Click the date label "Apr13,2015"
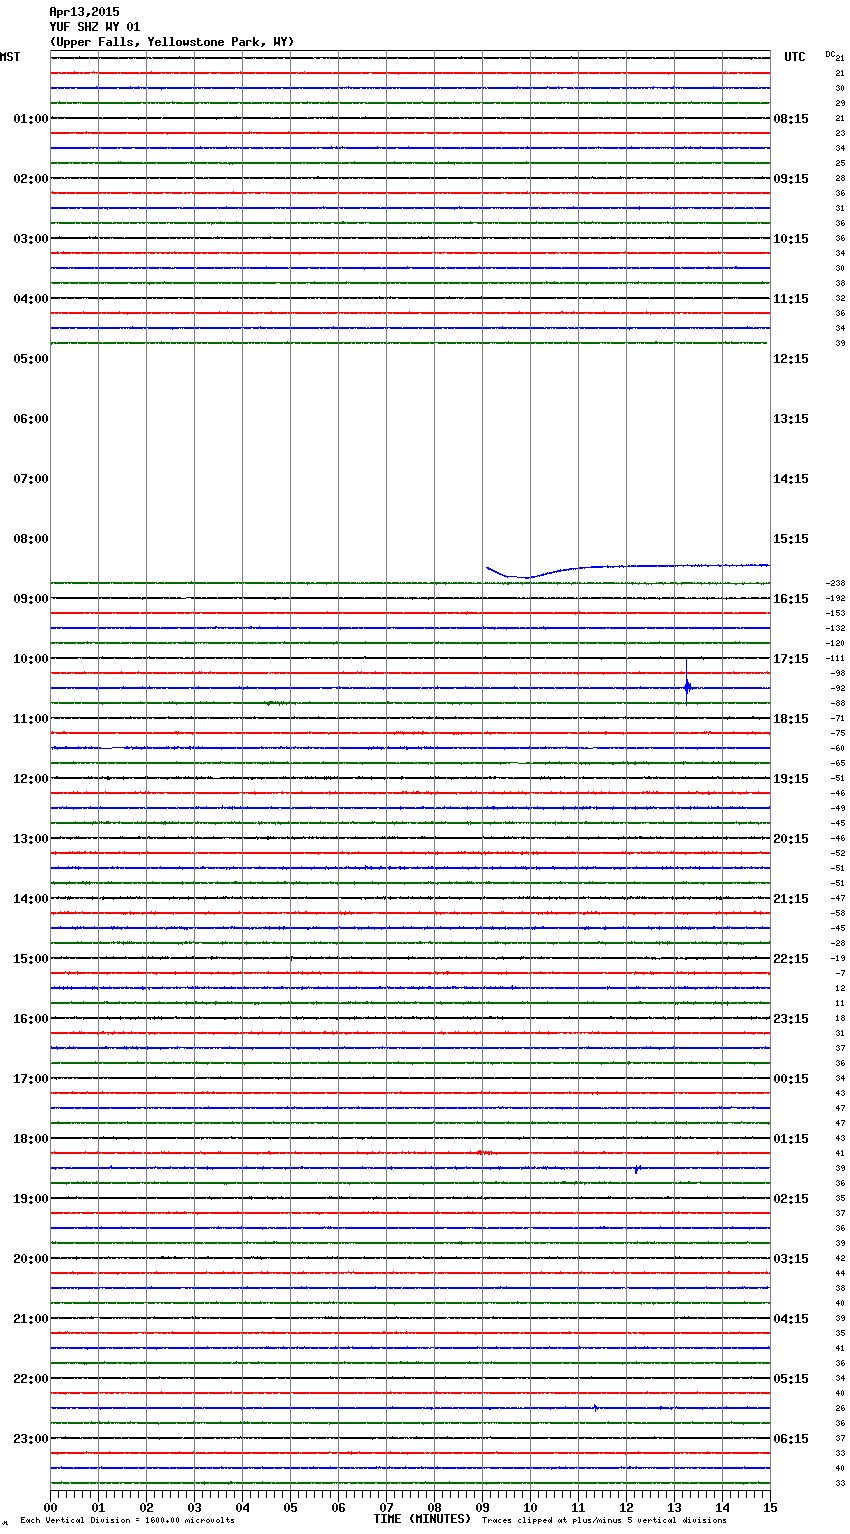The image size is (850, 1534). click(x=84, y=12)
